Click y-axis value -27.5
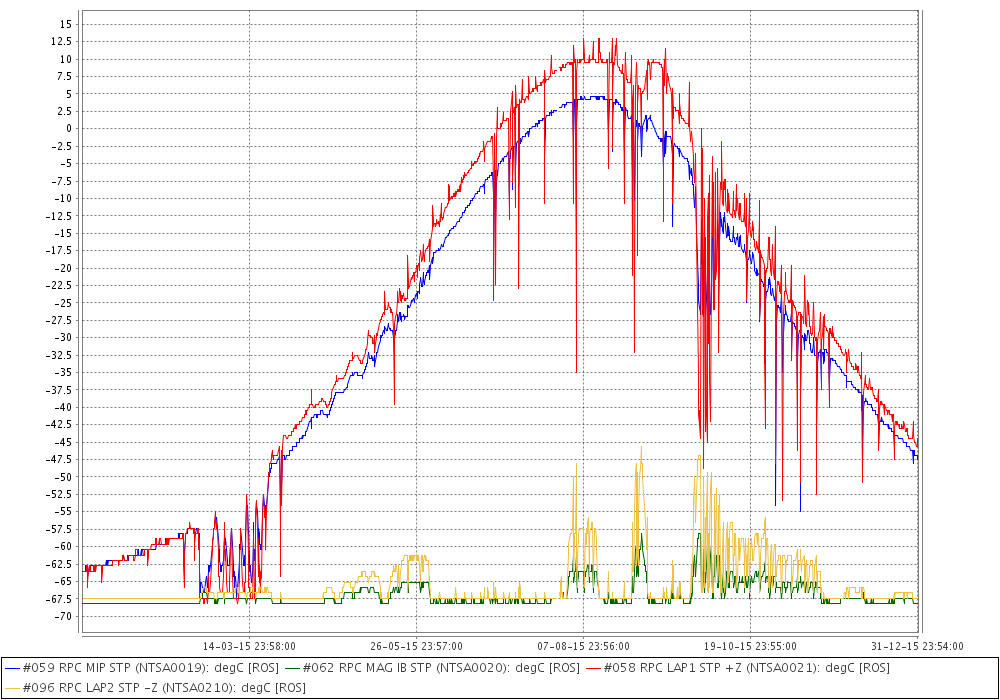The height and width of the screenshot is (700, 1000). (59, 321)
